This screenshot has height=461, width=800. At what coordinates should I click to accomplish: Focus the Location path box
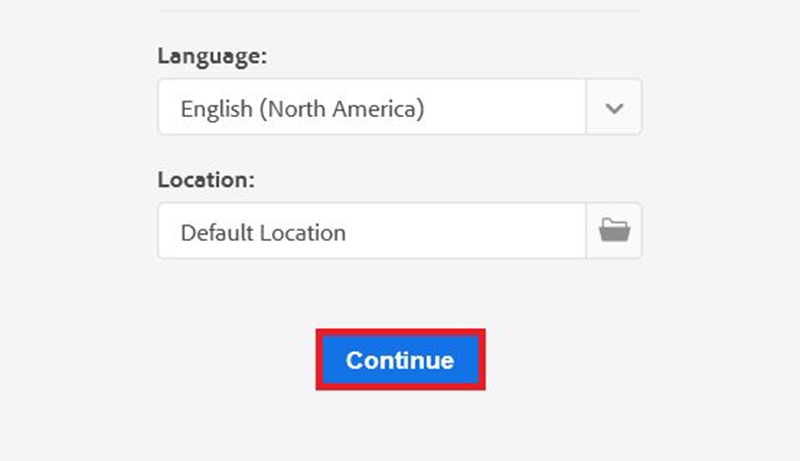click(x=372, y=231)
